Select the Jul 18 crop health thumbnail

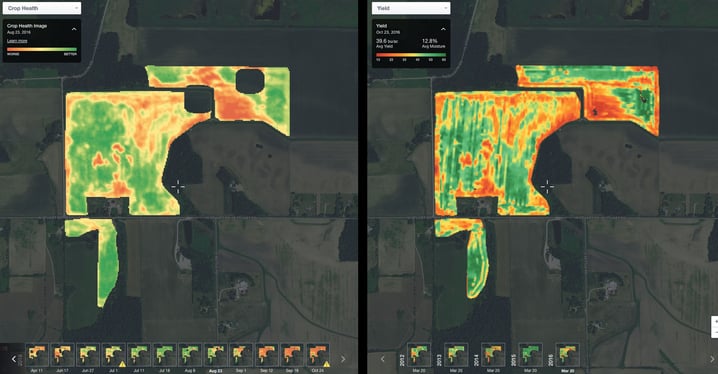164,355
